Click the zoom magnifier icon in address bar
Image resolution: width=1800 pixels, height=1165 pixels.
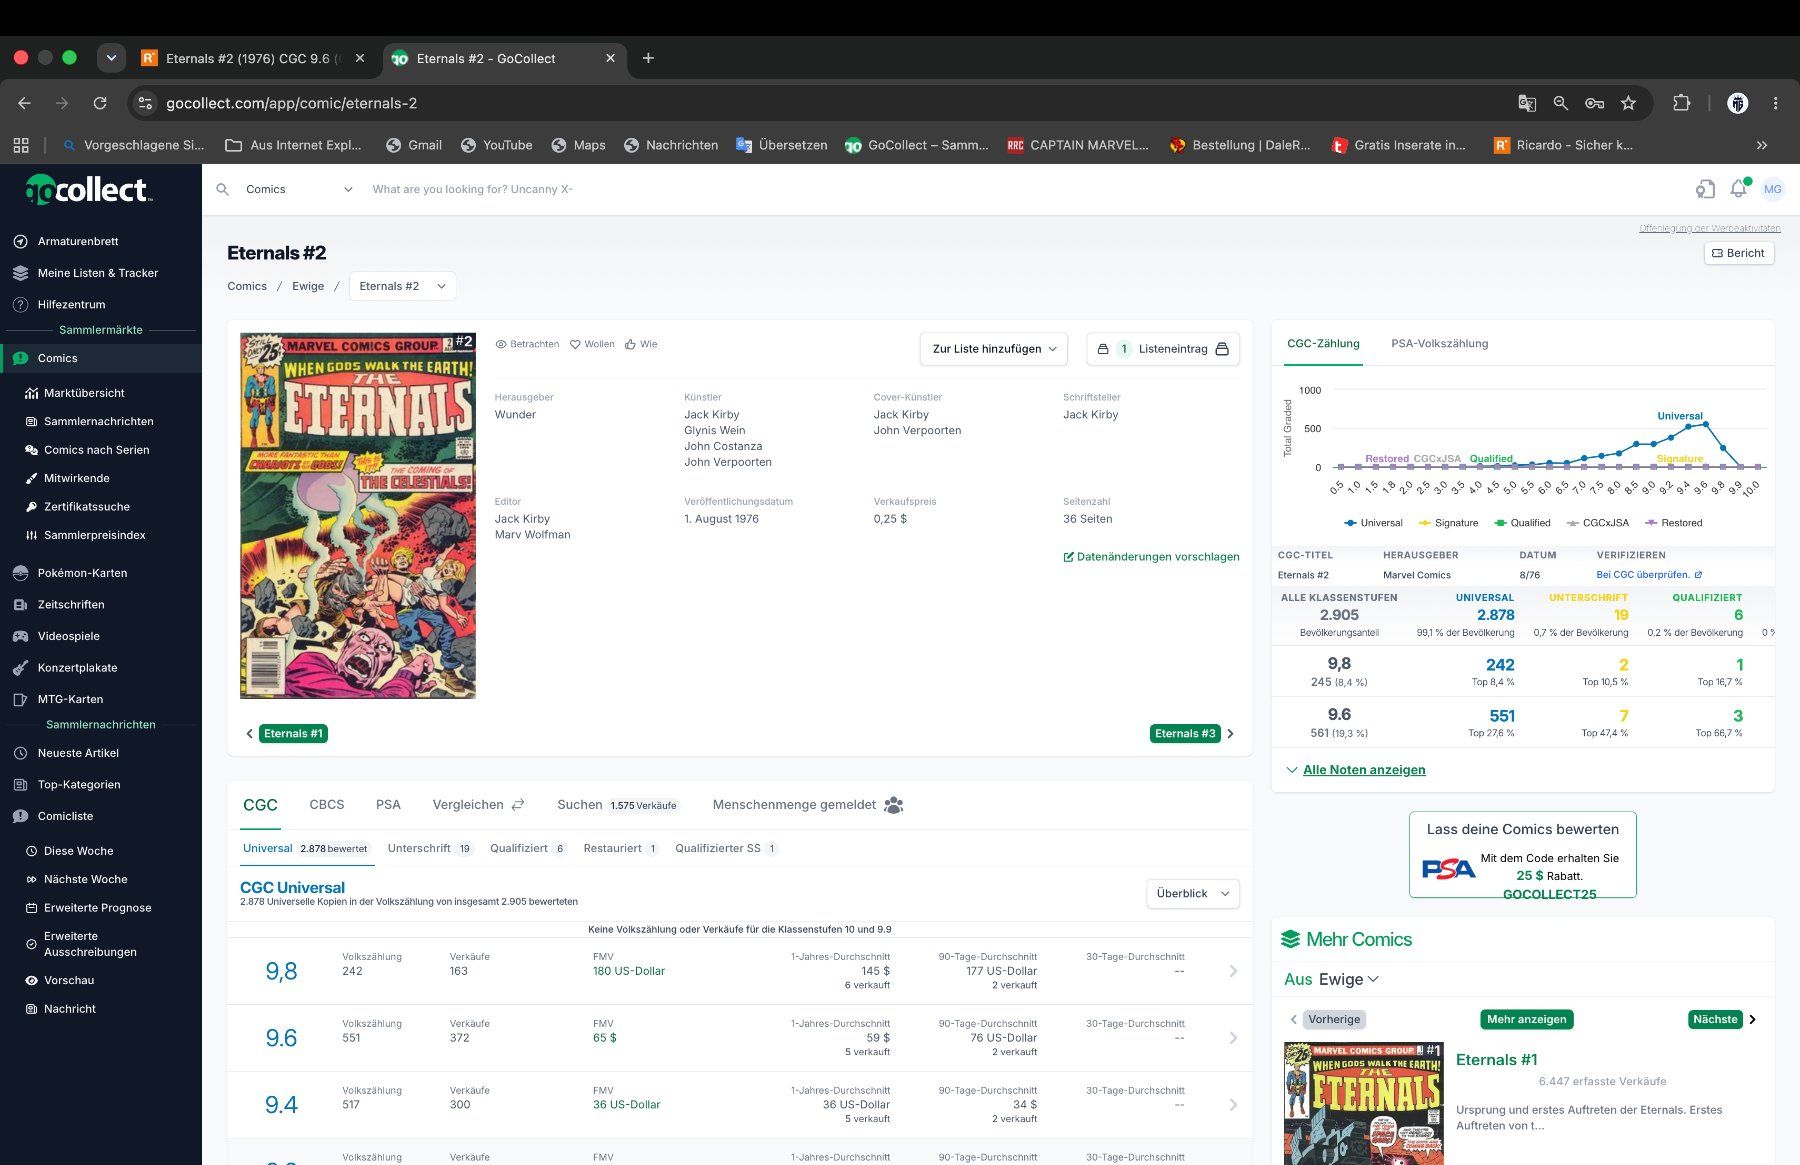click(1560, 103)
